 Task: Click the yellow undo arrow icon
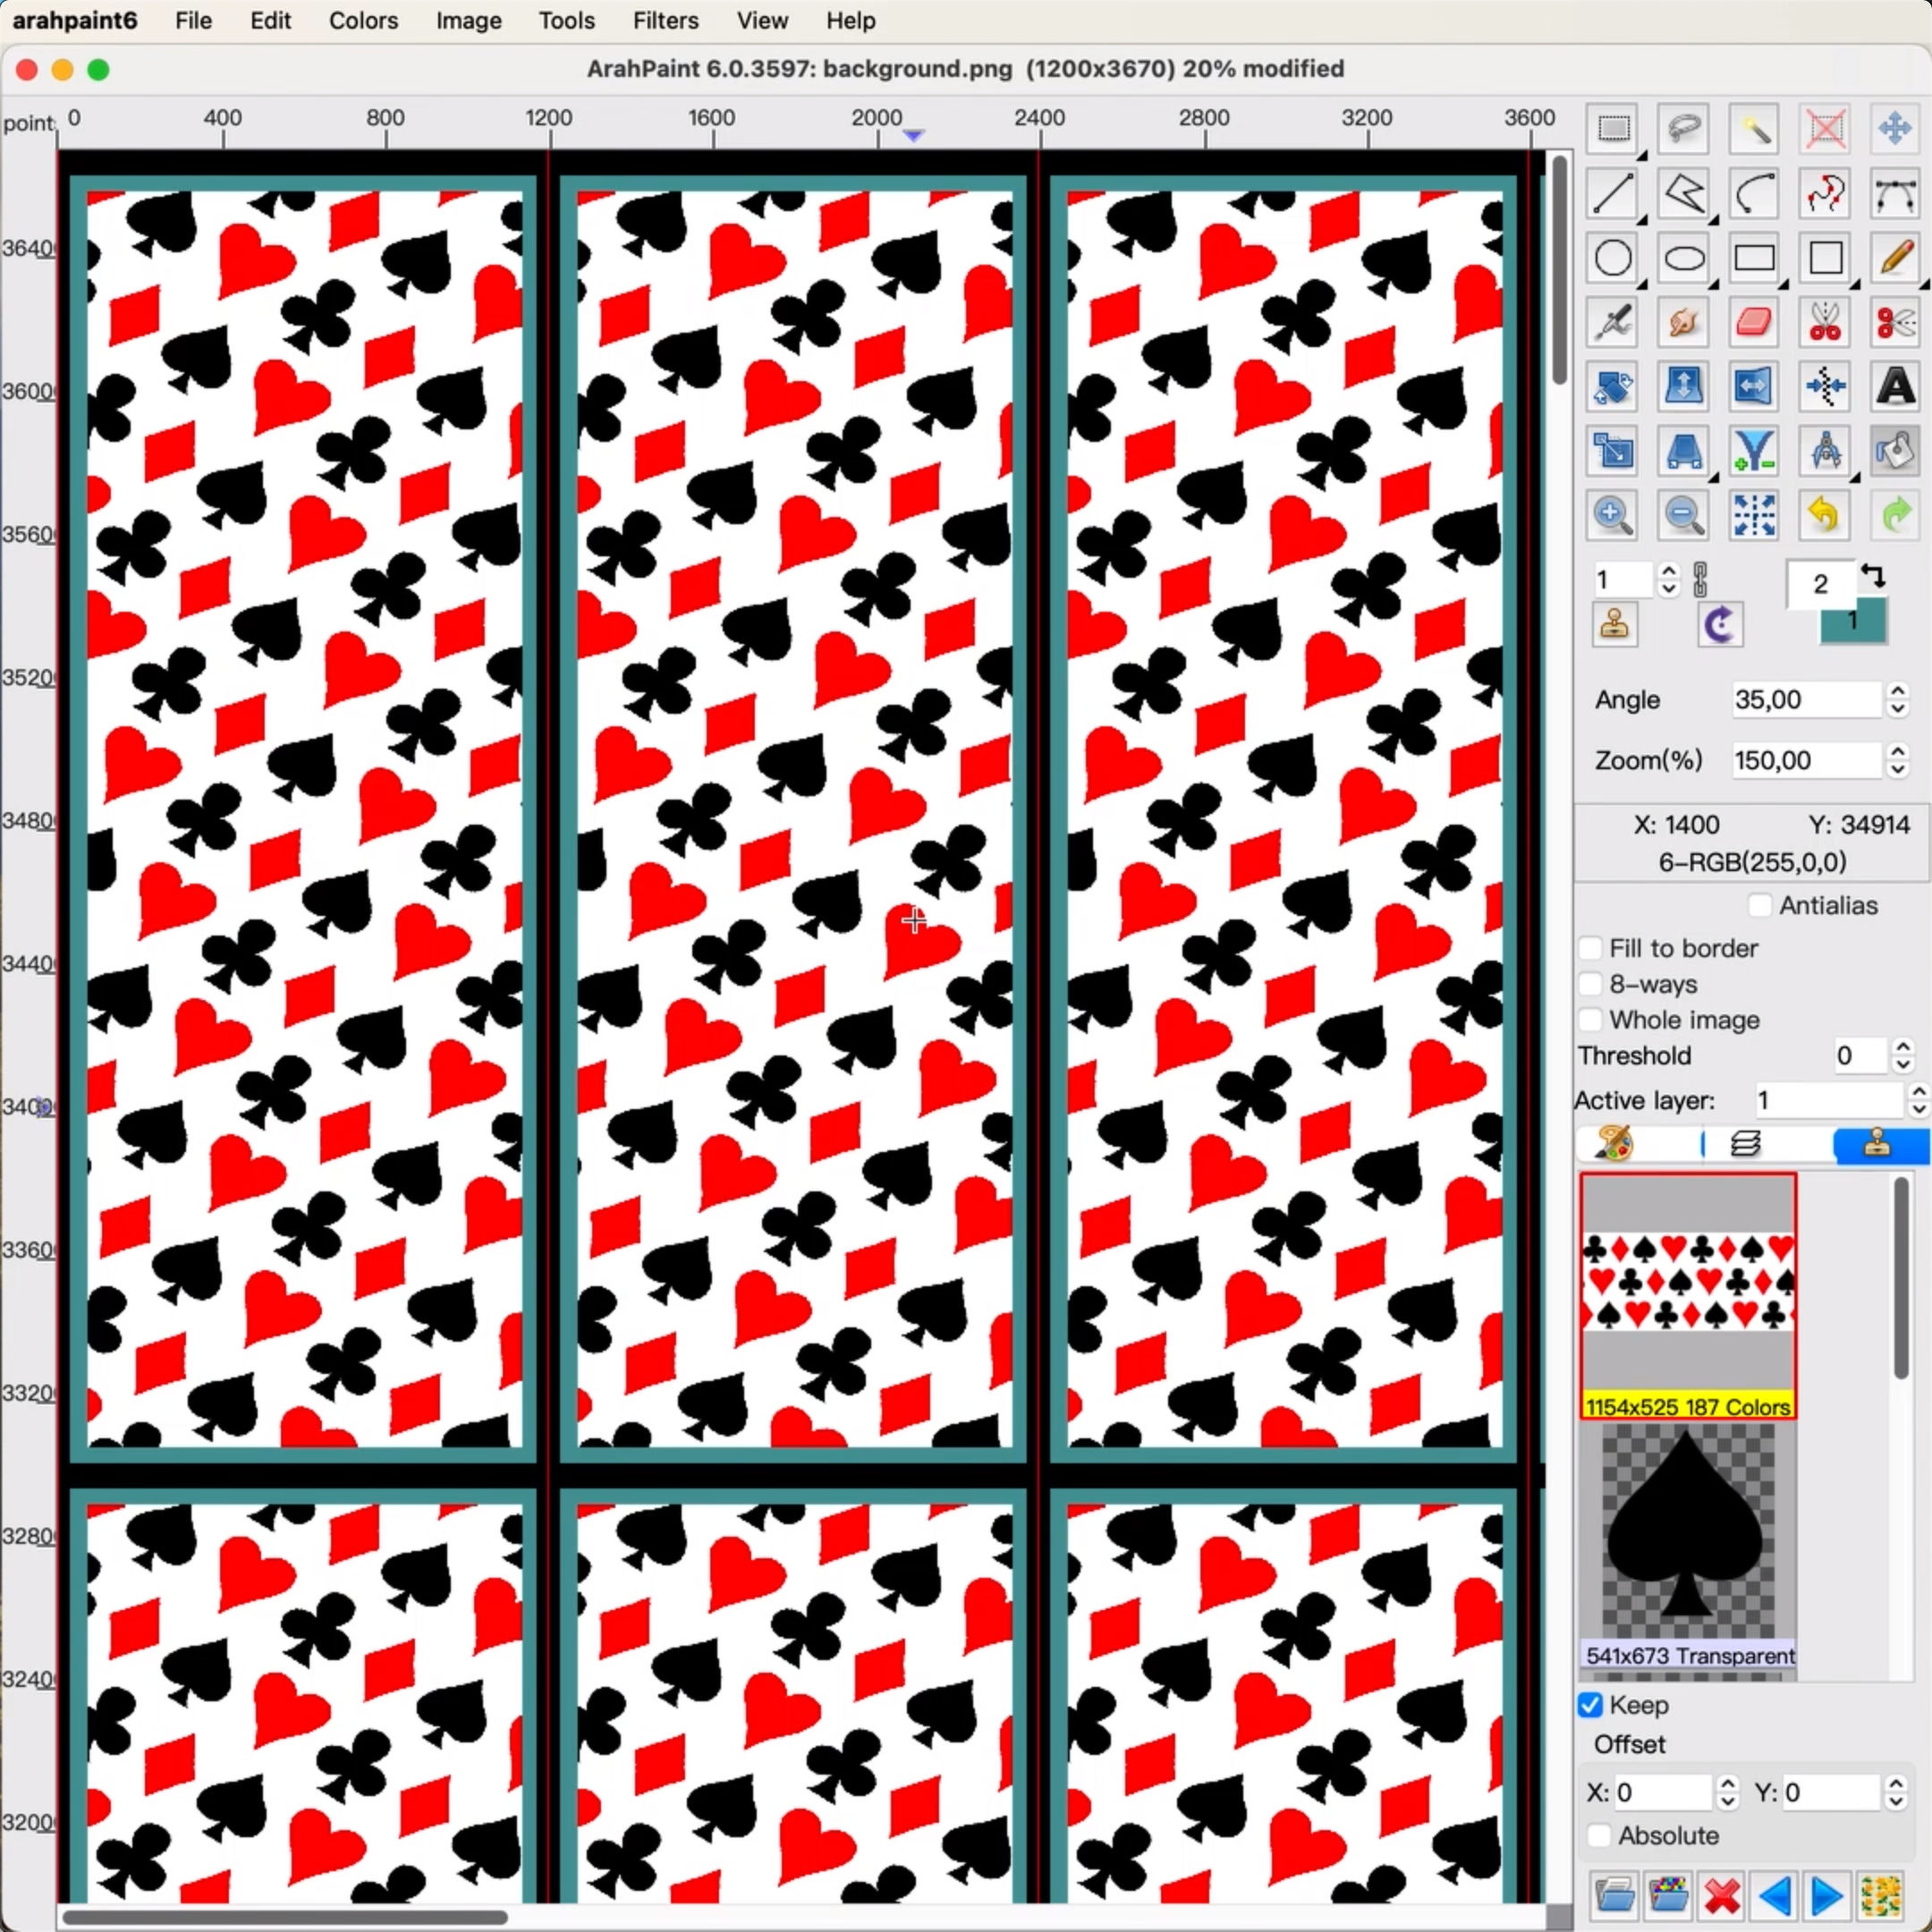coord(1825,515)
